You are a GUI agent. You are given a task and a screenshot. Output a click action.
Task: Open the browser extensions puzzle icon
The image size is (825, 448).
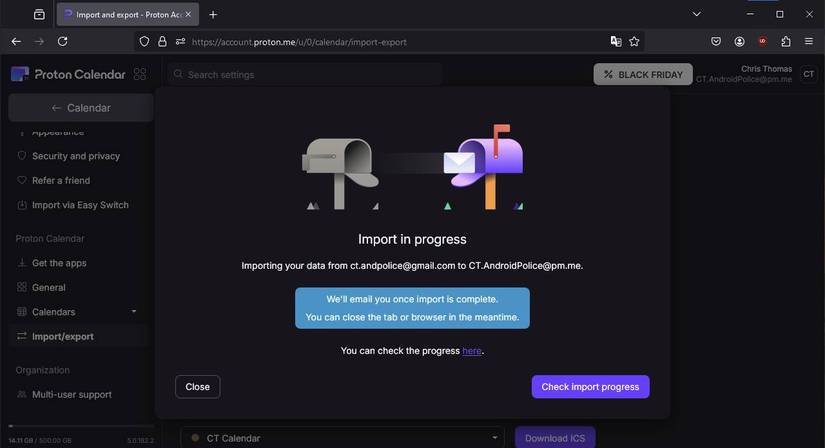(785, 41)
